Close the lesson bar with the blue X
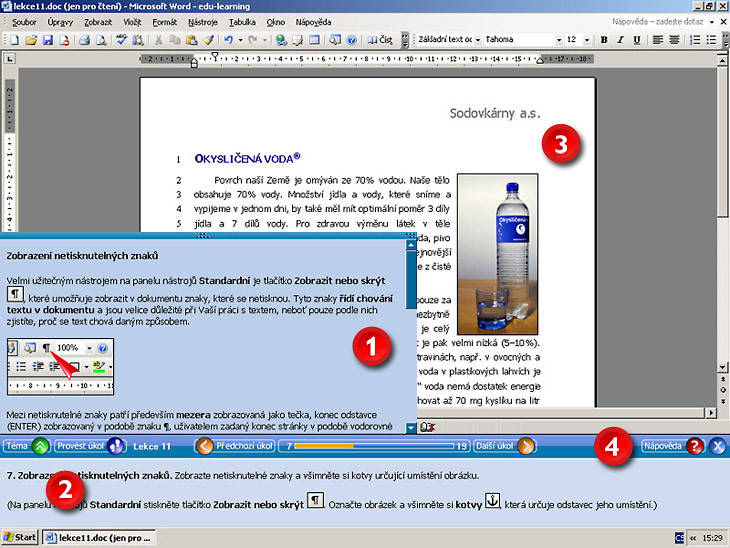 pyautogui.click(x=717, y=446)
